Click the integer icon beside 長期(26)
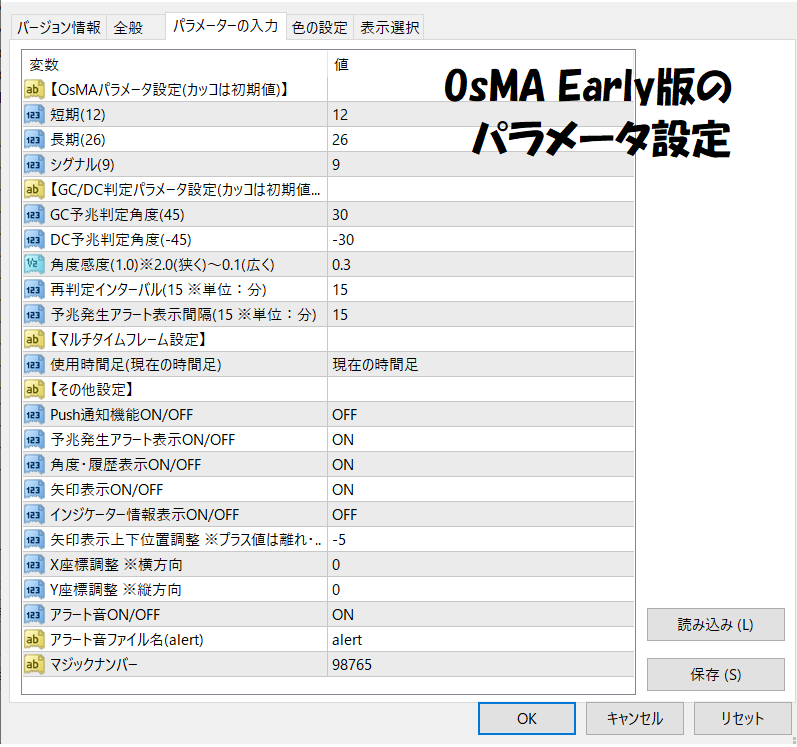 (34, 140)
